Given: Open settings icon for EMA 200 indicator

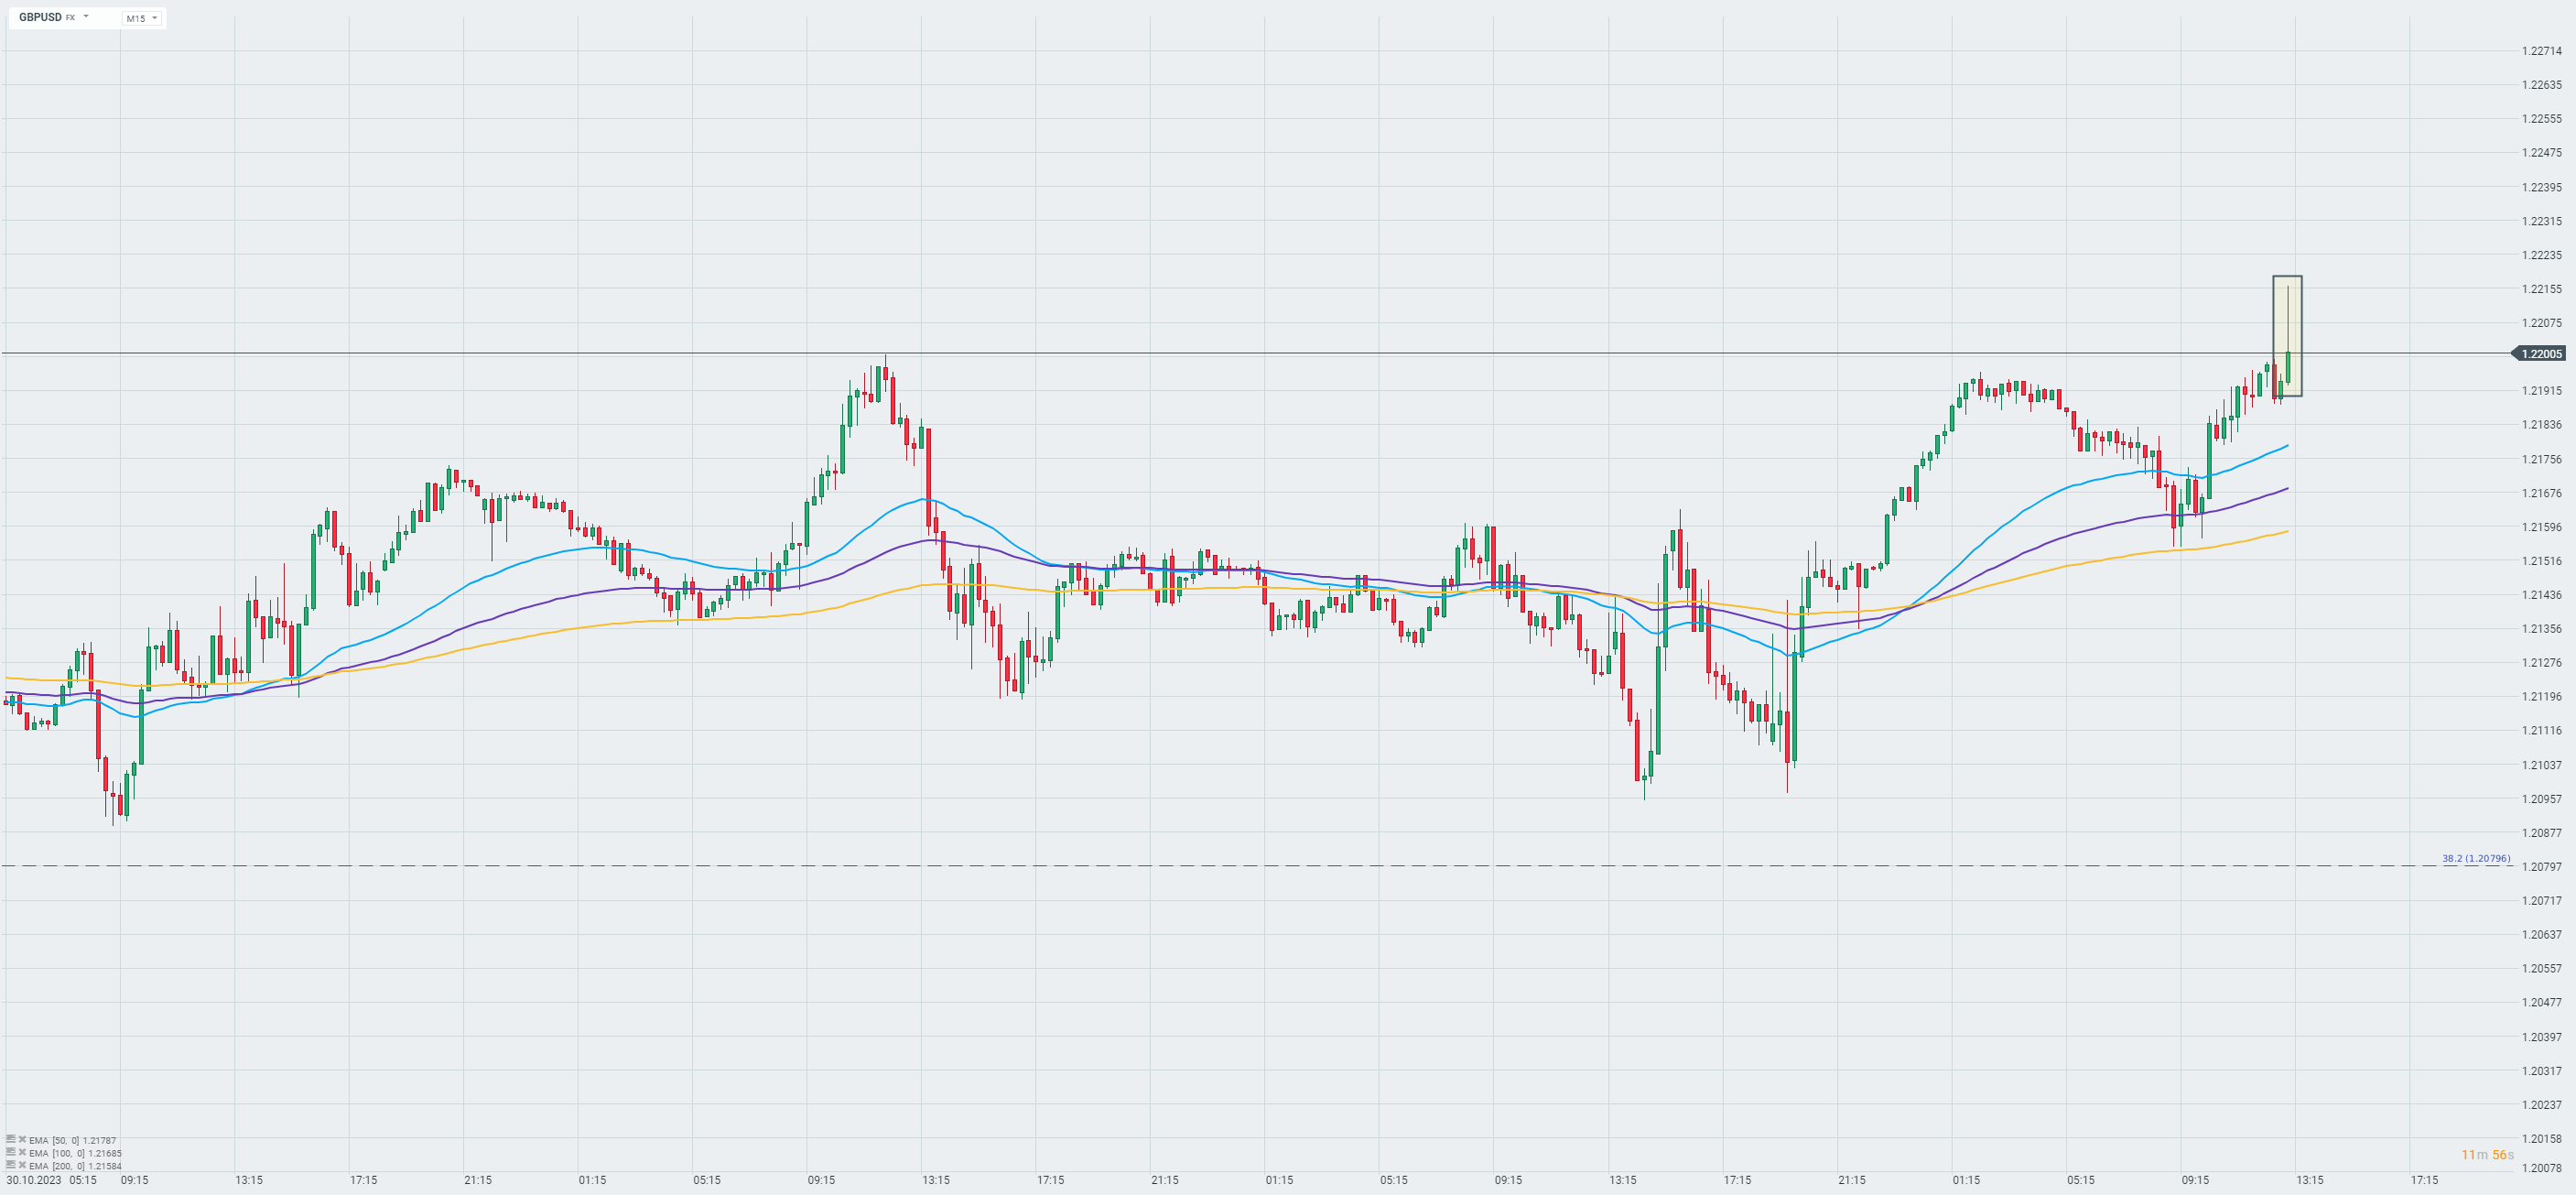Looking at the screenshot, I should point(10,1165).
